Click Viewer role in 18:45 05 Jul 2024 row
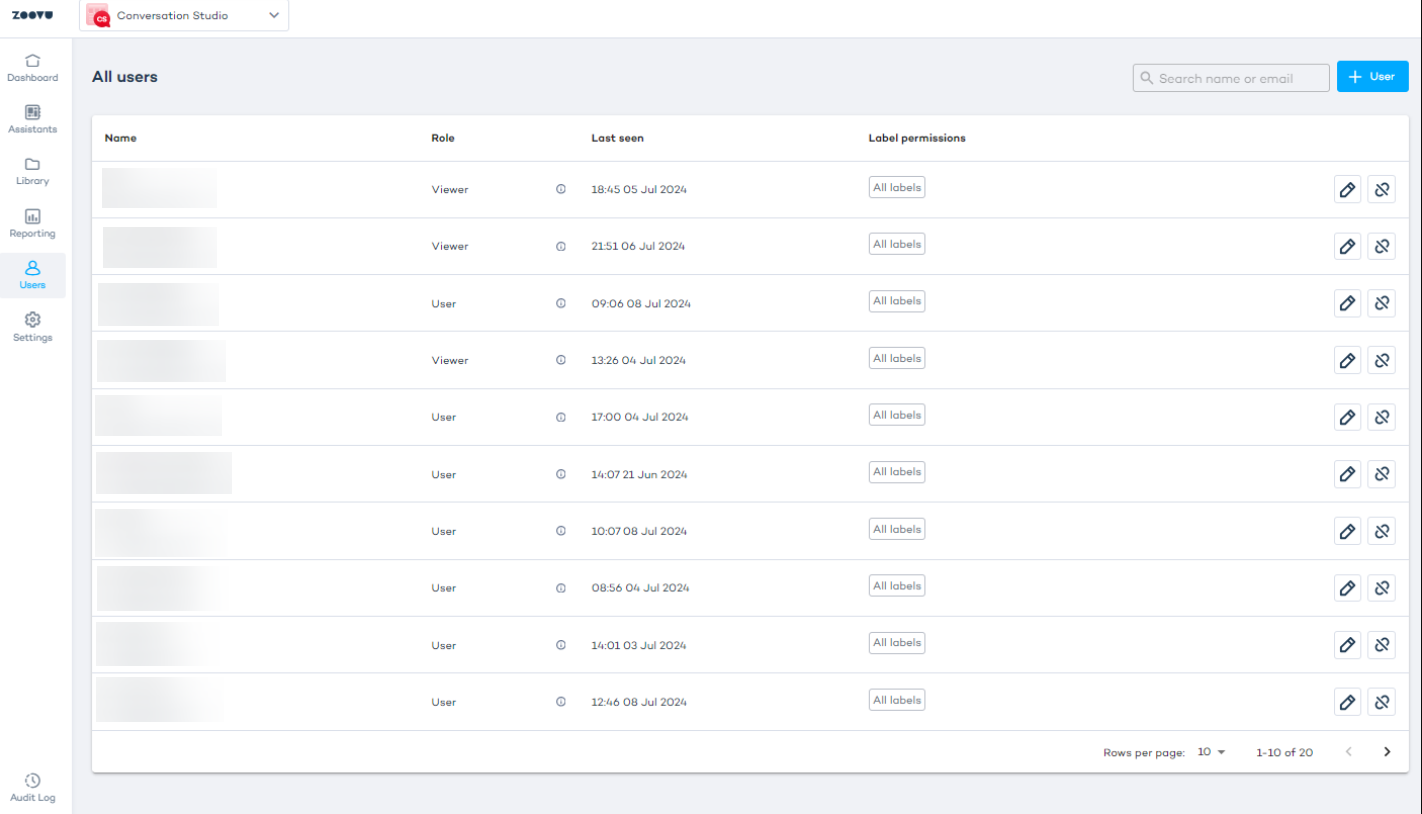This screenshot has width=1422, height=814. click(x=450, y=190)
